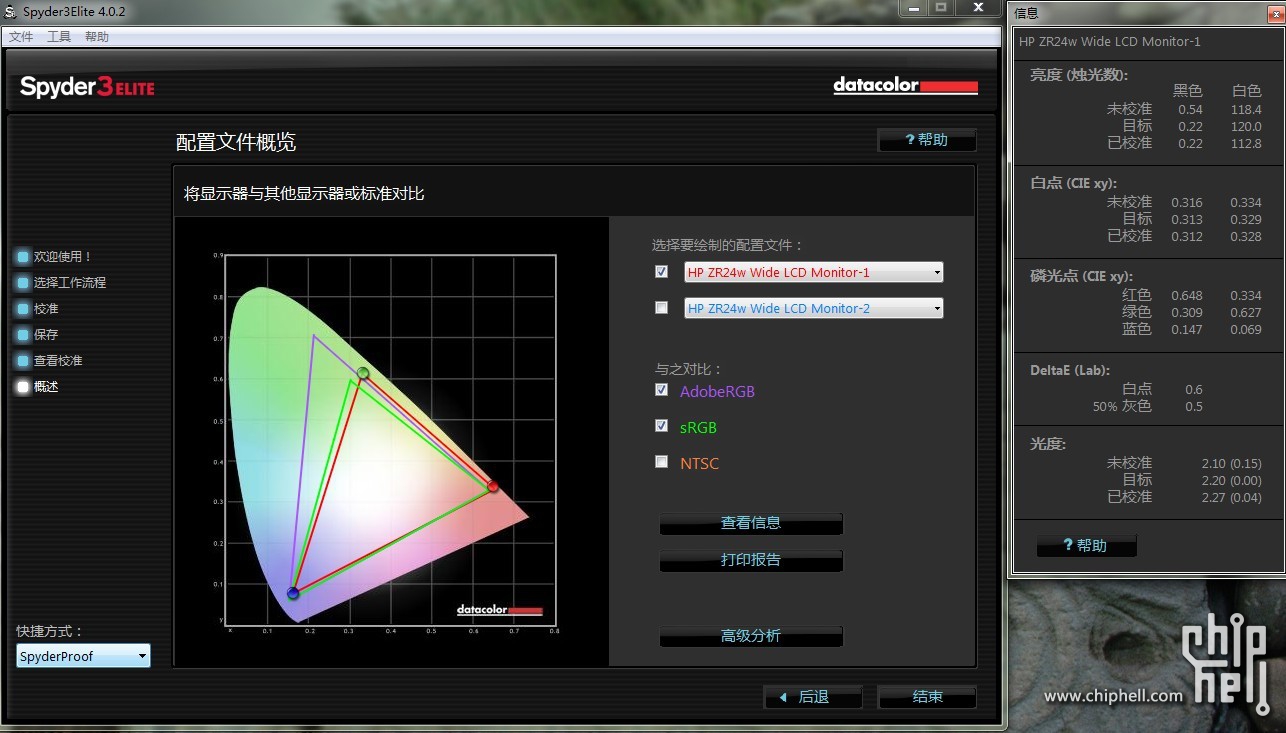Image resolution: width=1286 pixels, height=733 pixels.
Task: Click the Spyder3Elite title bar app icon
Action: [x=11, y=11]
